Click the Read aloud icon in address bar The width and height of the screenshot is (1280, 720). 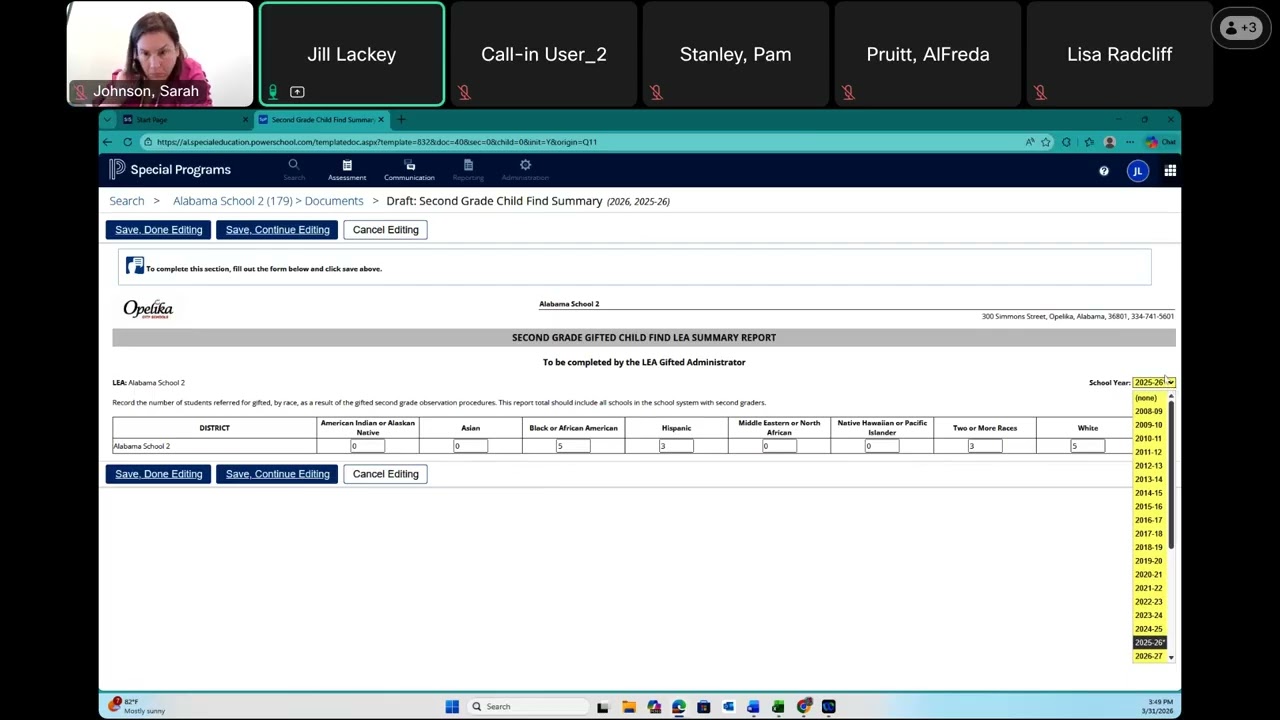click(1030, 142)
